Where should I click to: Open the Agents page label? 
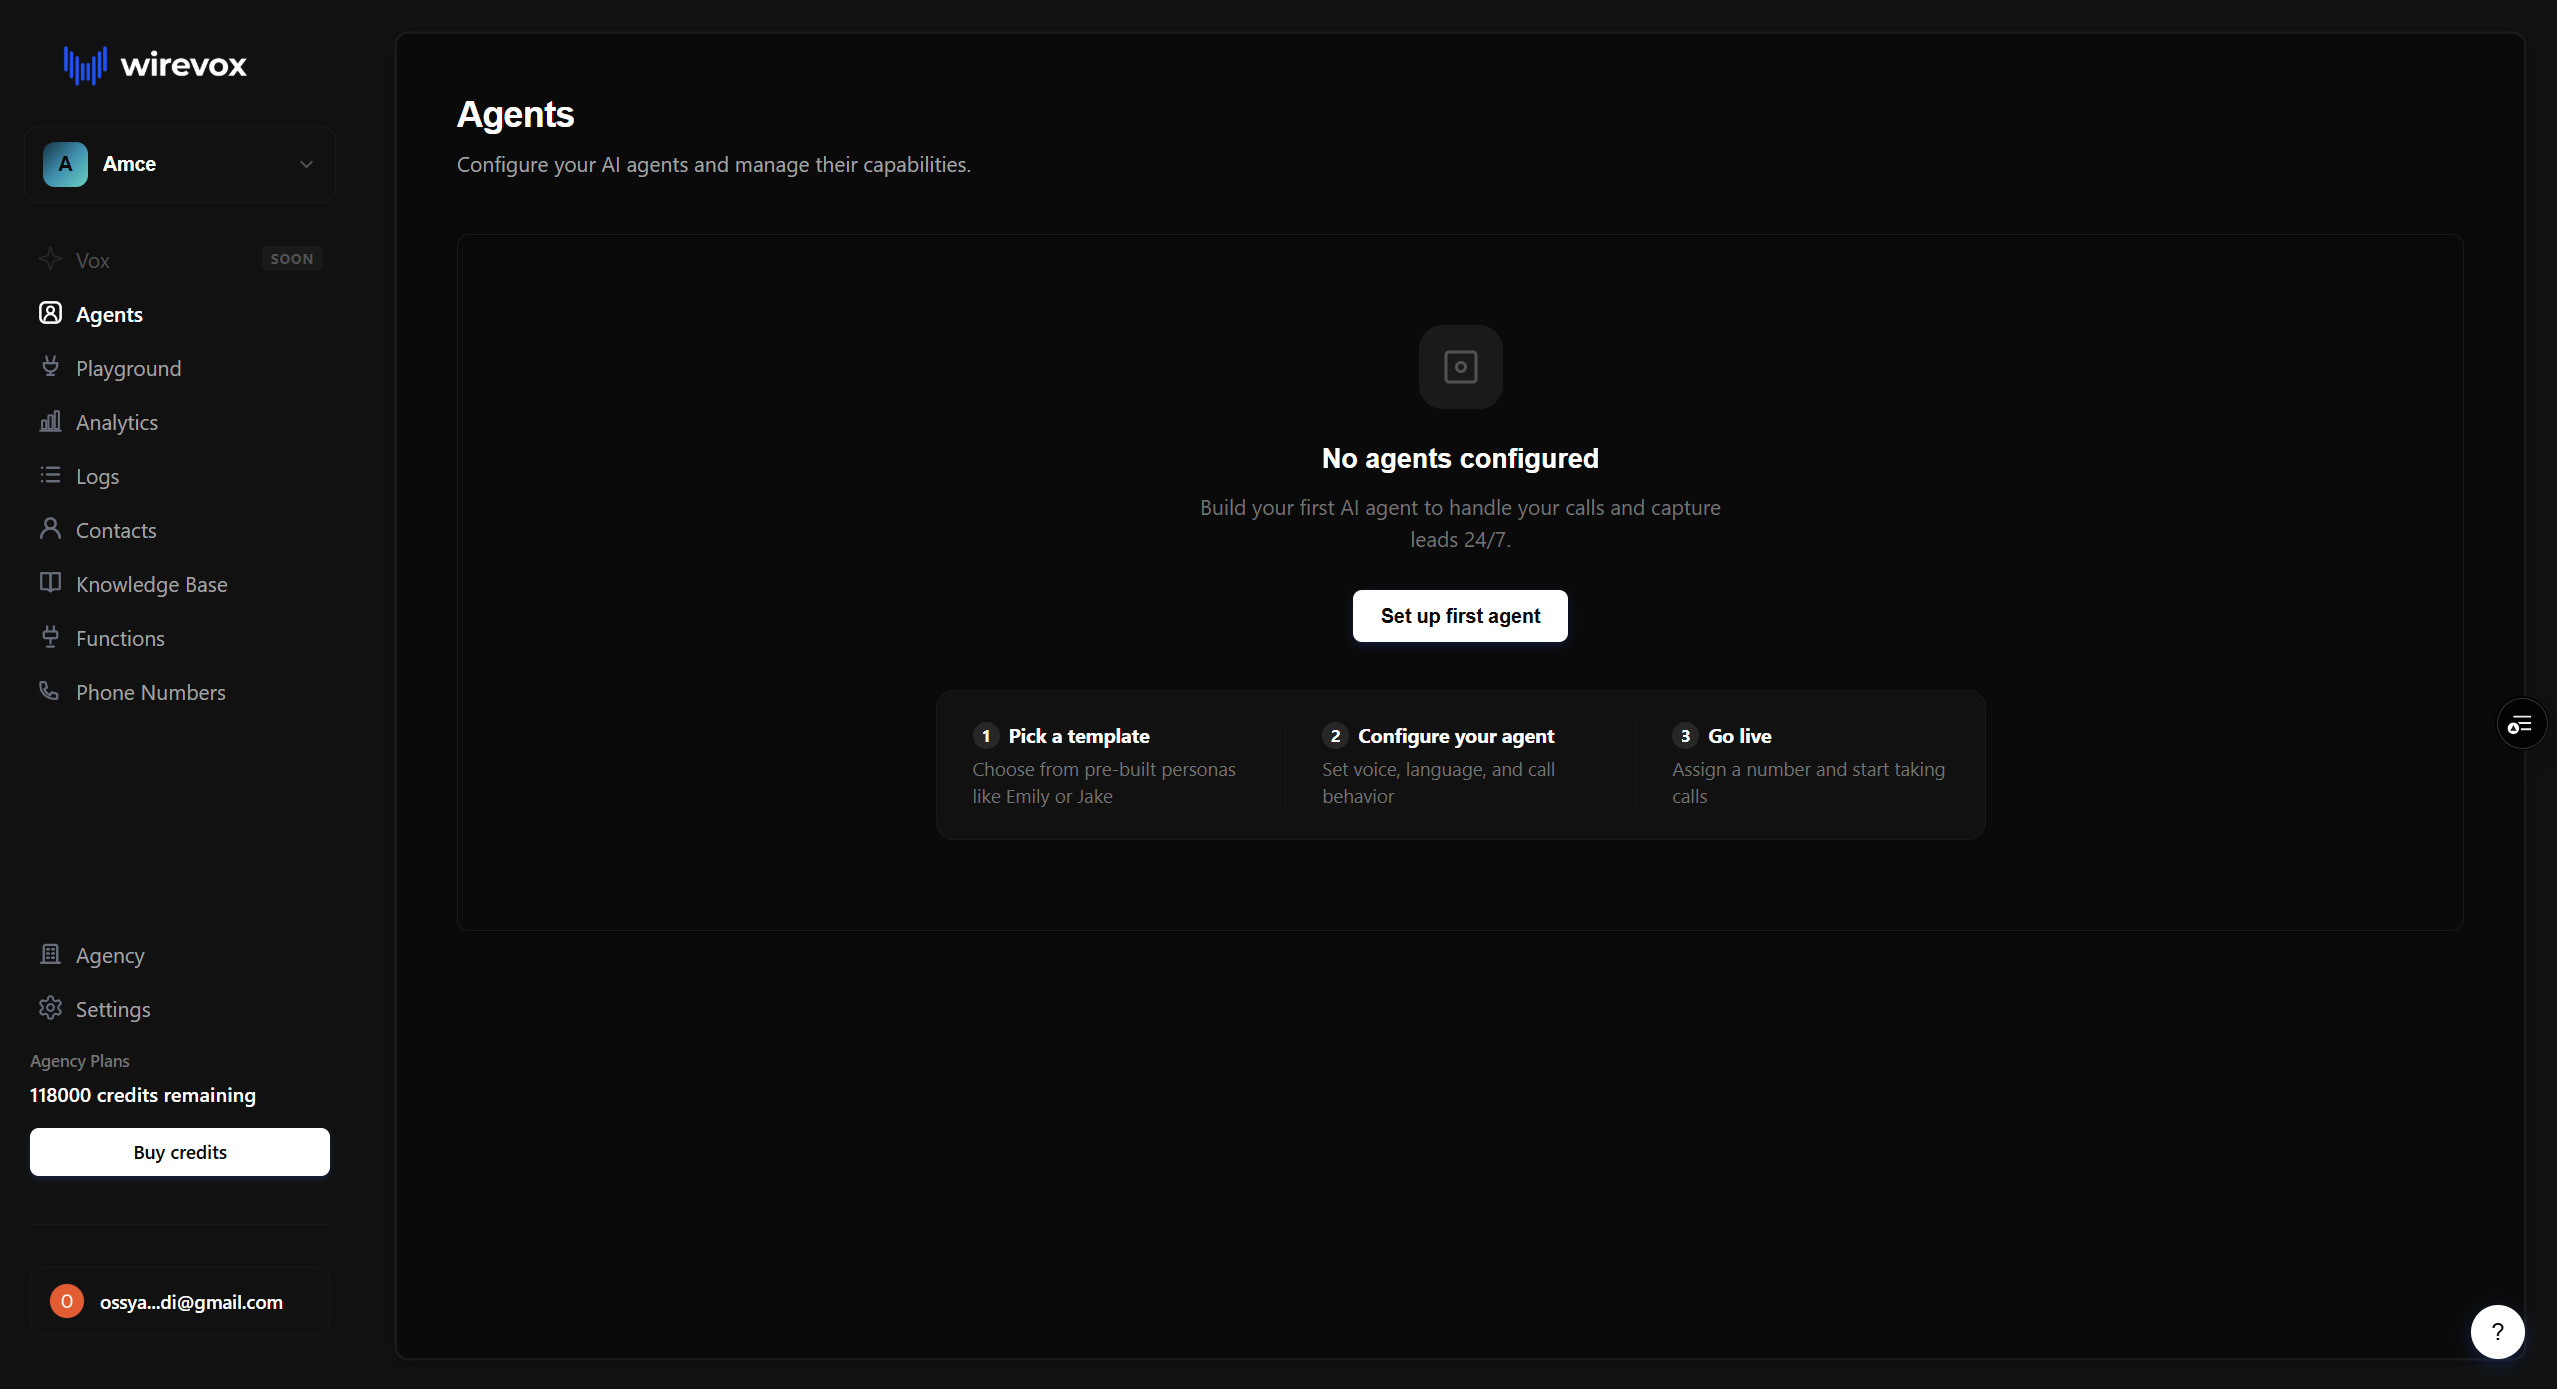[x=109, y=314]
